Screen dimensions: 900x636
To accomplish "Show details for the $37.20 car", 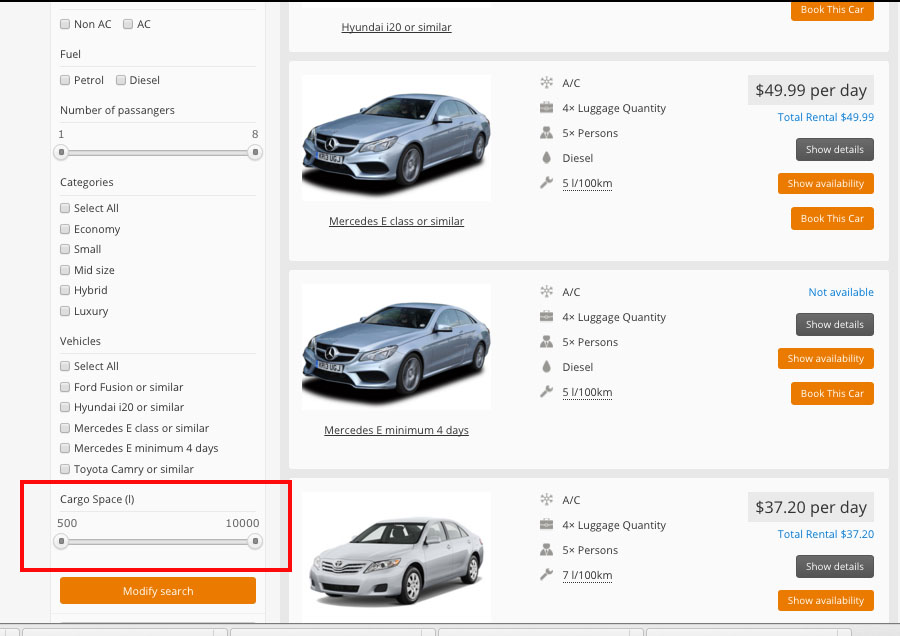I will (x=835, y=567).
